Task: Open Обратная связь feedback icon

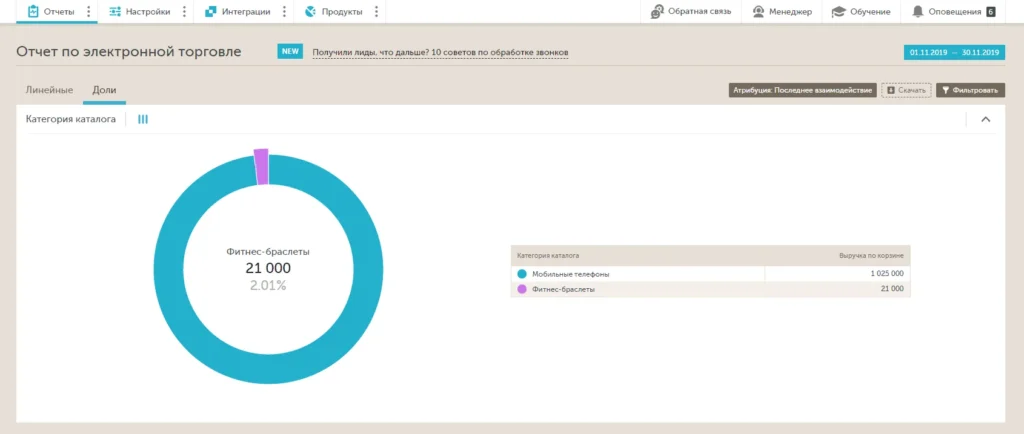Action: pyautogui.click(x=657, y=12)
